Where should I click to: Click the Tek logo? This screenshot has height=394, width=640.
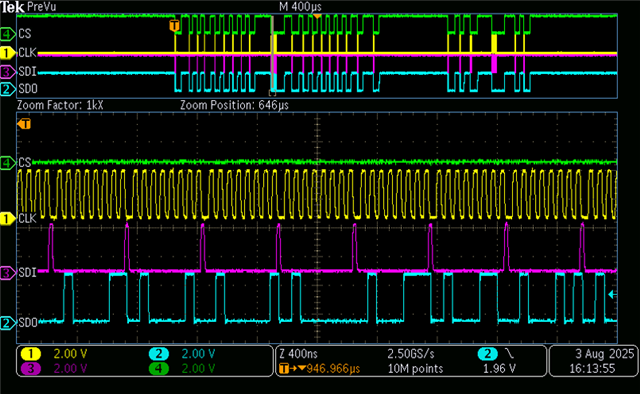(12, 7)
